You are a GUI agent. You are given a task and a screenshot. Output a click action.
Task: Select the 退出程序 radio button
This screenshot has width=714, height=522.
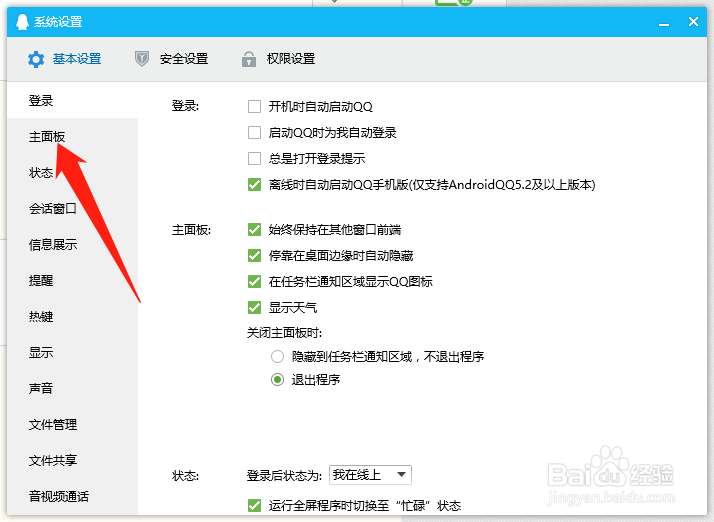pos(277,379)
